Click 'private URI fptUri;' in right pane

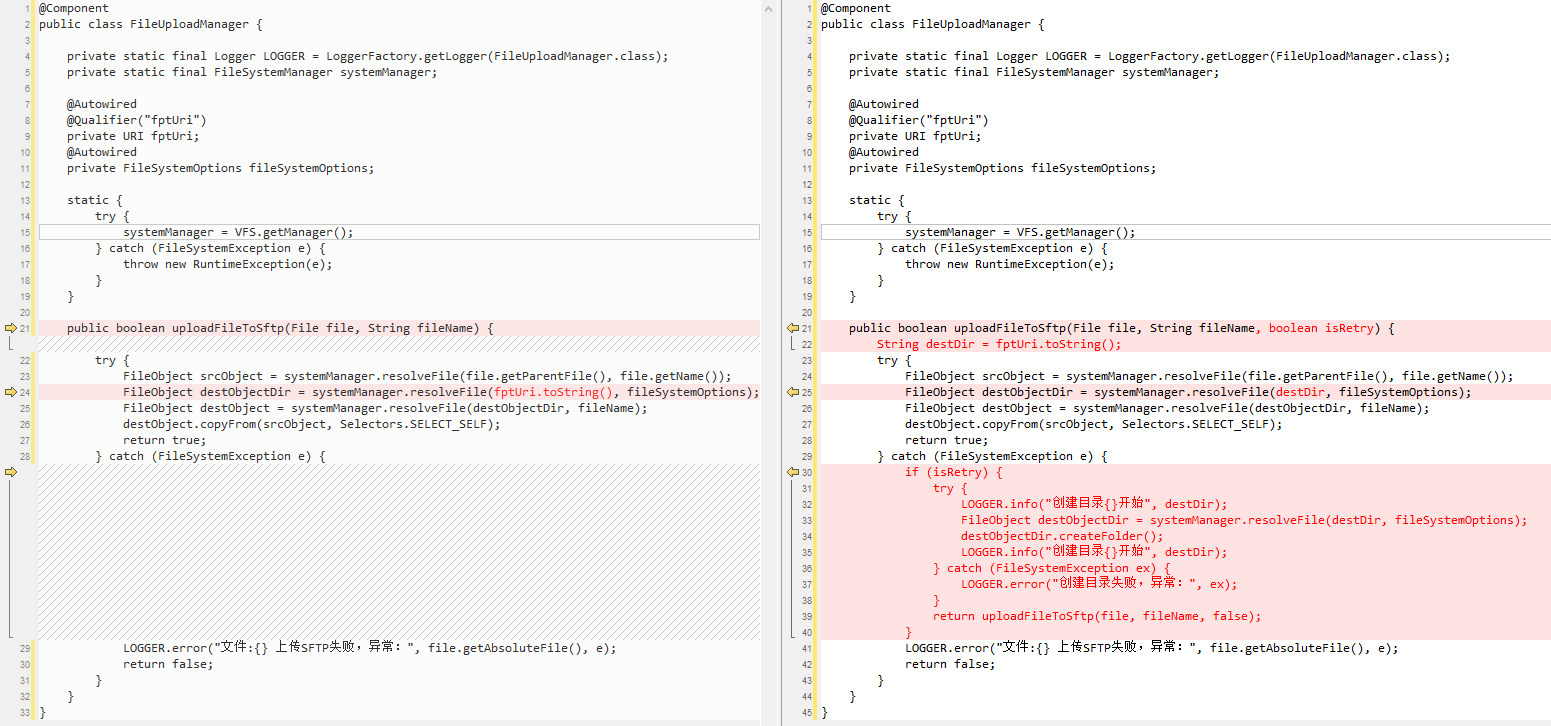click(915, 136)
